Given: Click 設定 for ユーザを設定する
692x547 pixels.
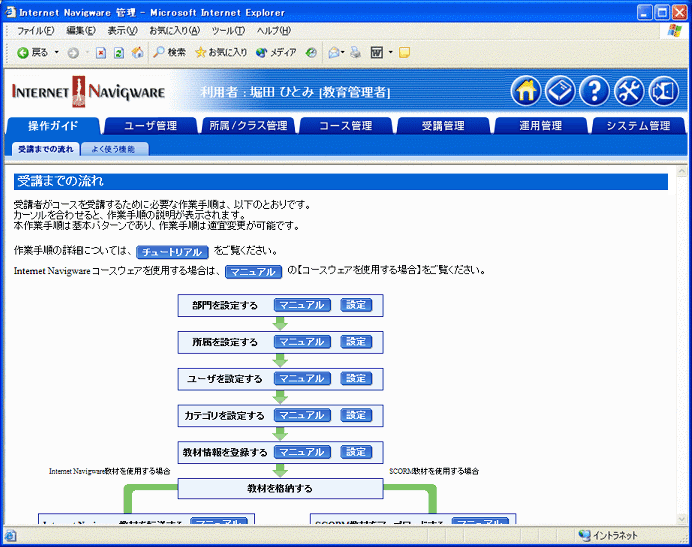Looking at the screenshot, I should (x=356, y=378).
